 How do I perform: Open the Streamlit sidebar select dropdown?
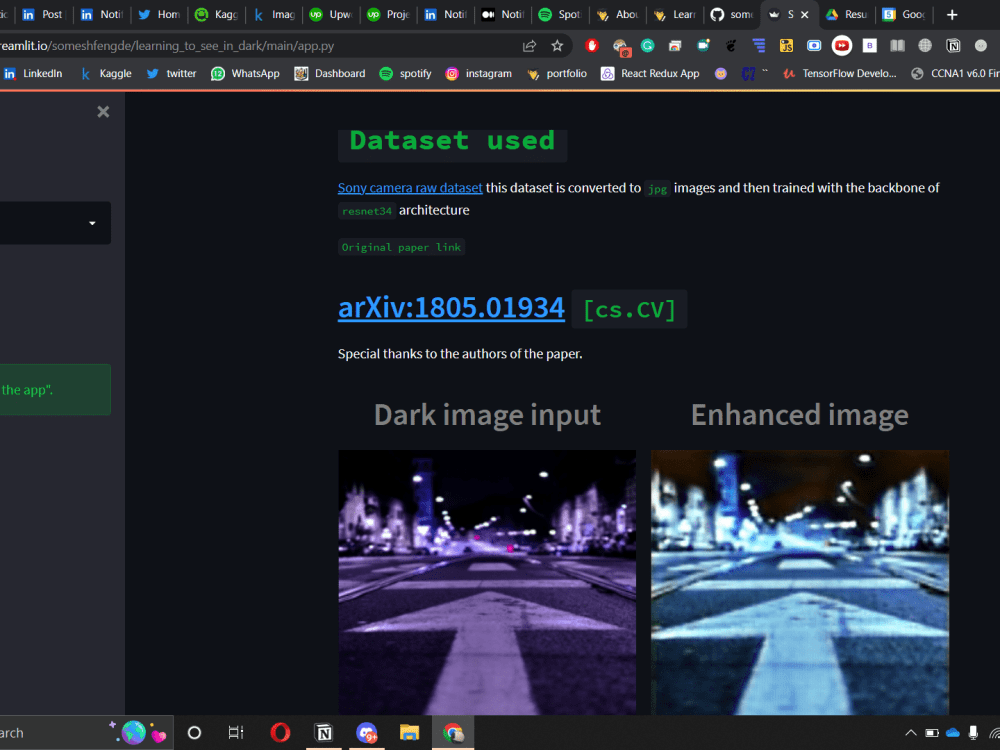coord(55,222)
